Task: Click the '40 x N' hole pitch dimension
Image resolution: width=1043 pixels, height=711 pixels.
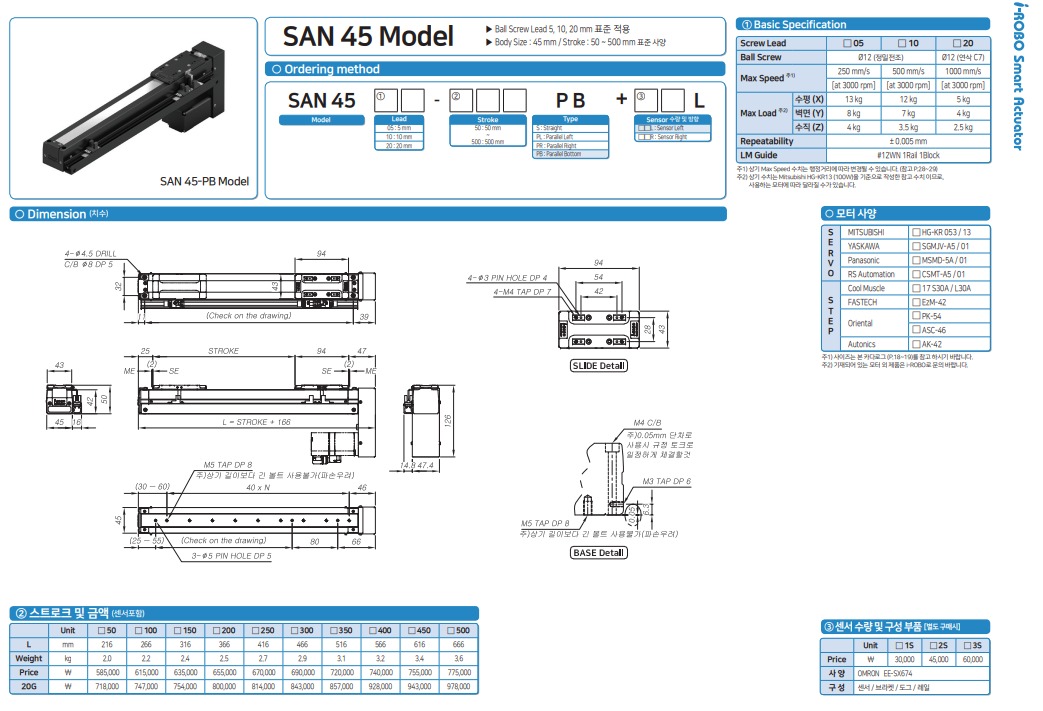Action: point(258,488)
